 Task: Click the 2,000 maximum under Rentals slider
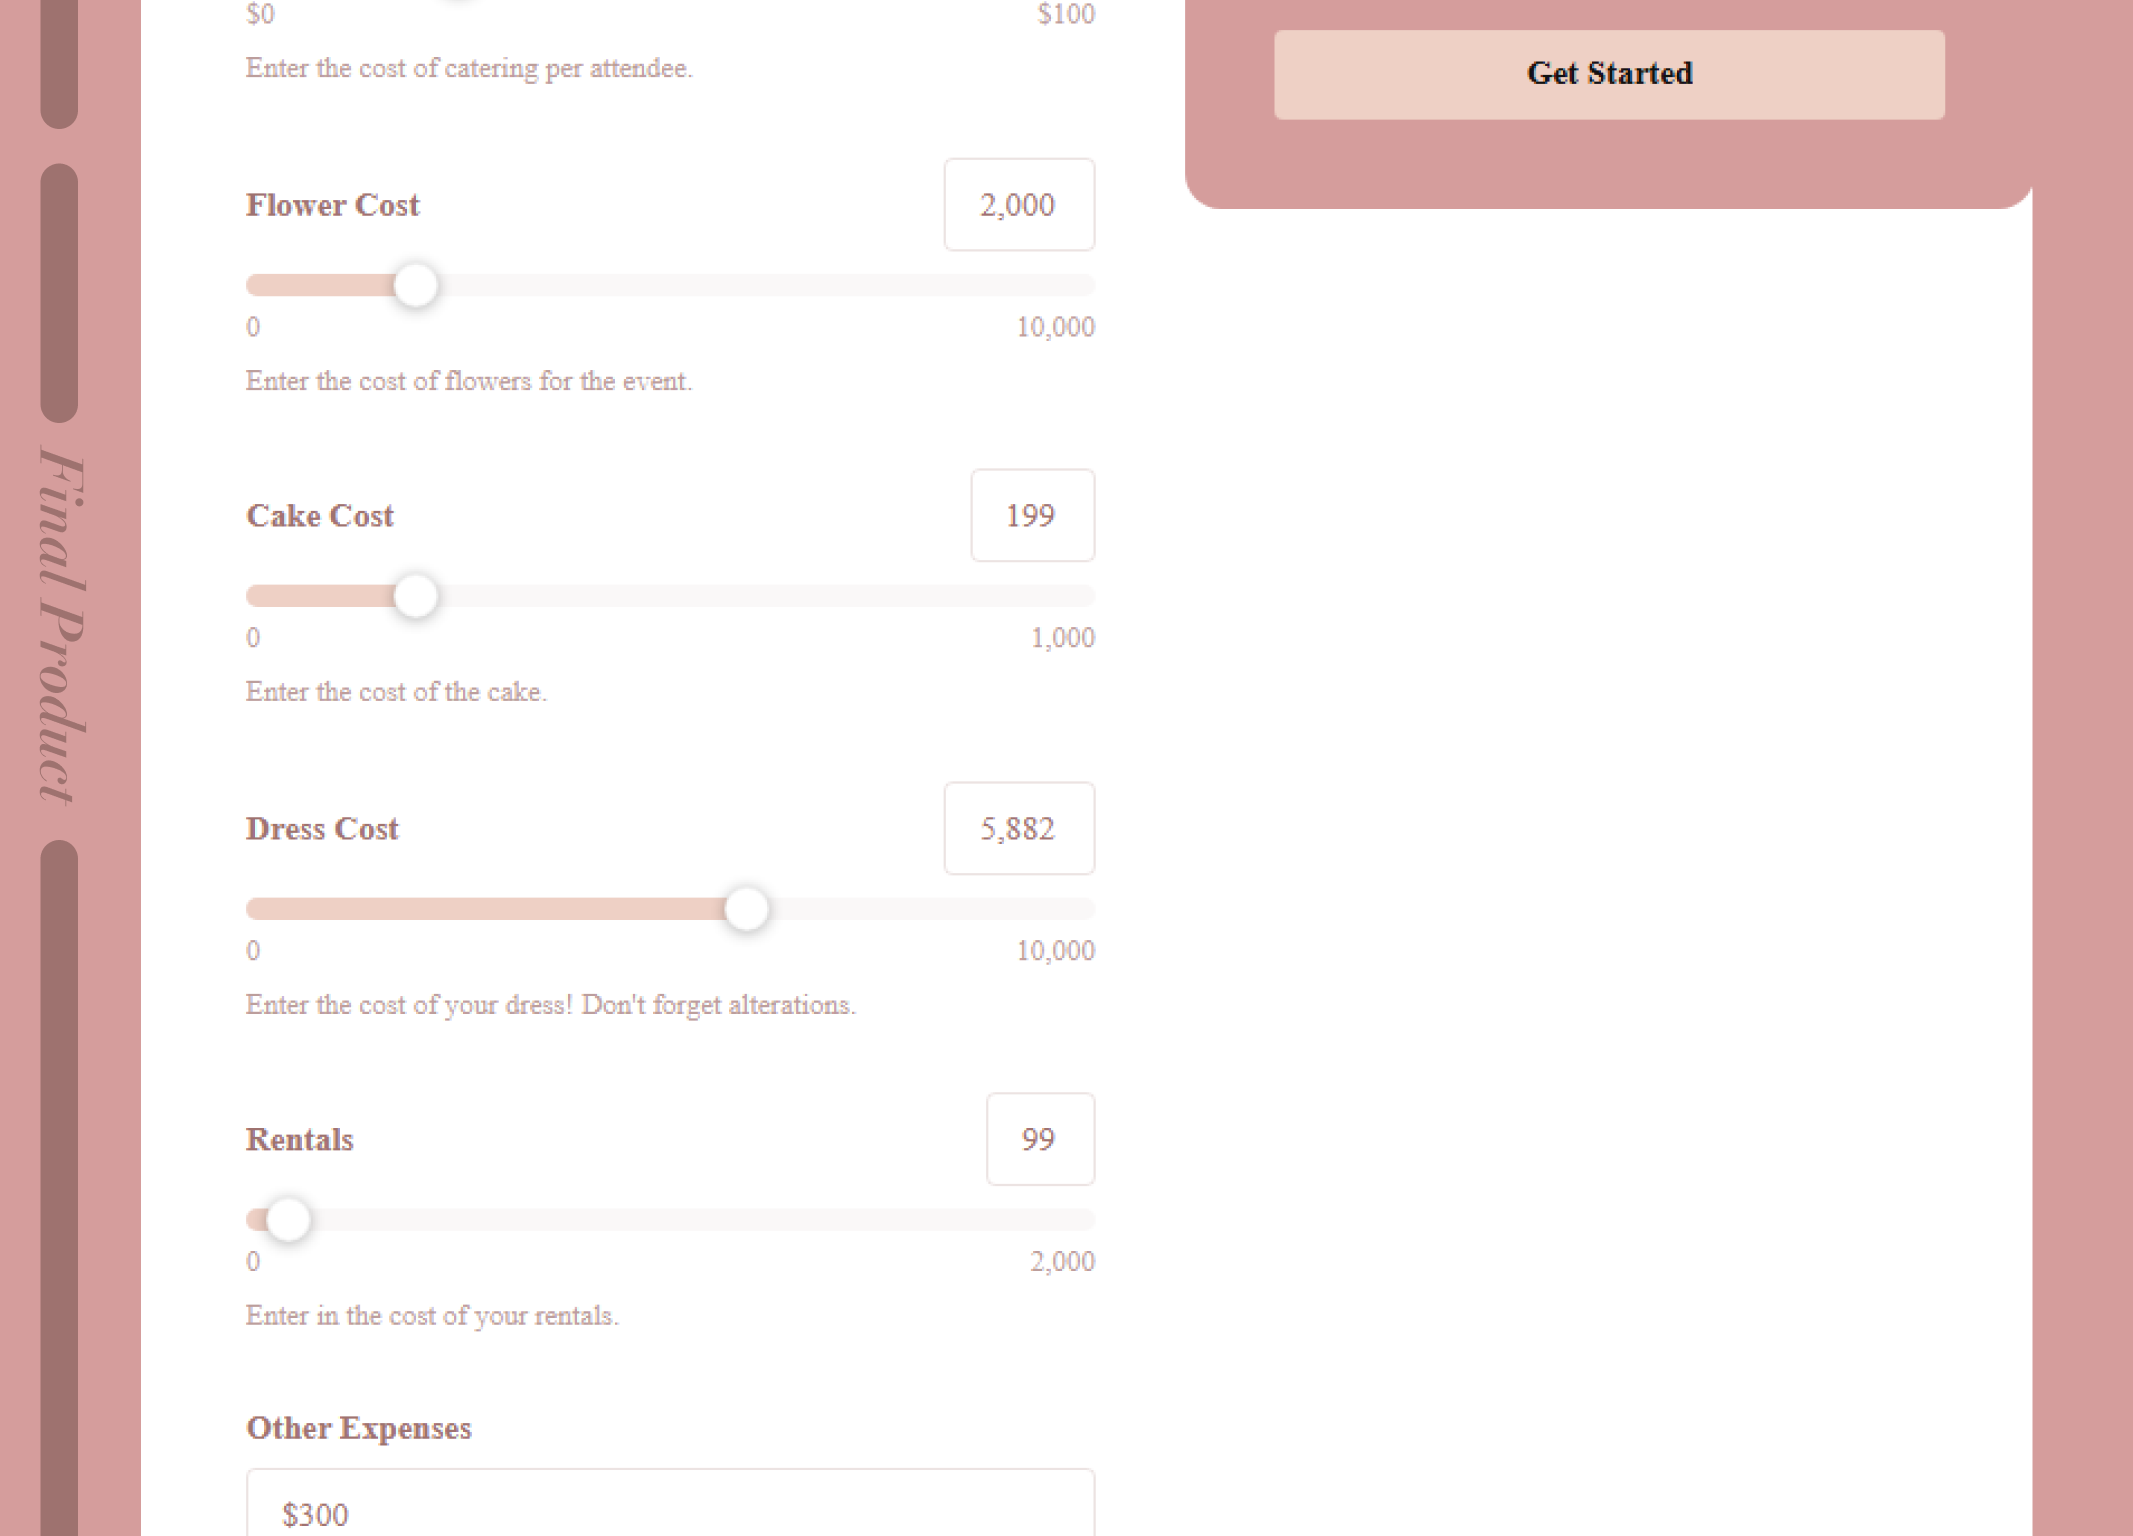[1062, 1262]
